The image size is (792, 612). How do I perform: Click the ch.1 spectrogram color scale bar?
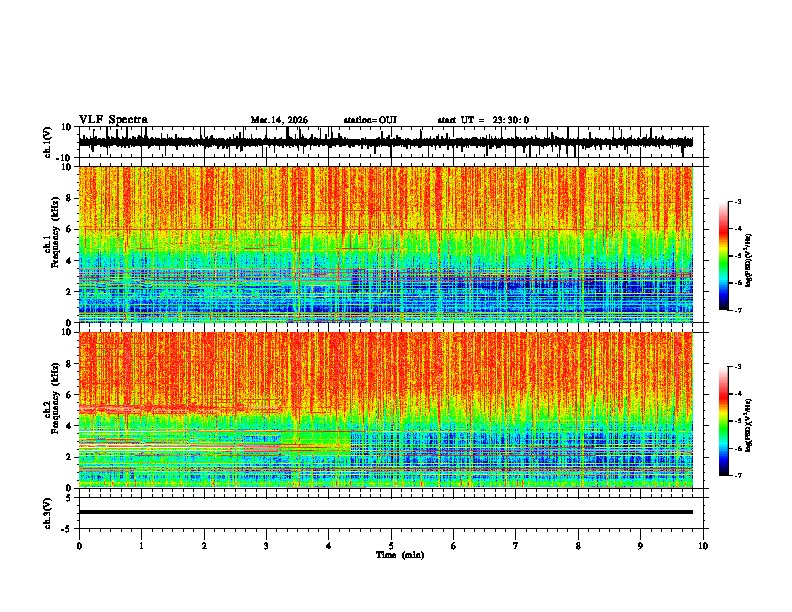(x=724, y=256)
